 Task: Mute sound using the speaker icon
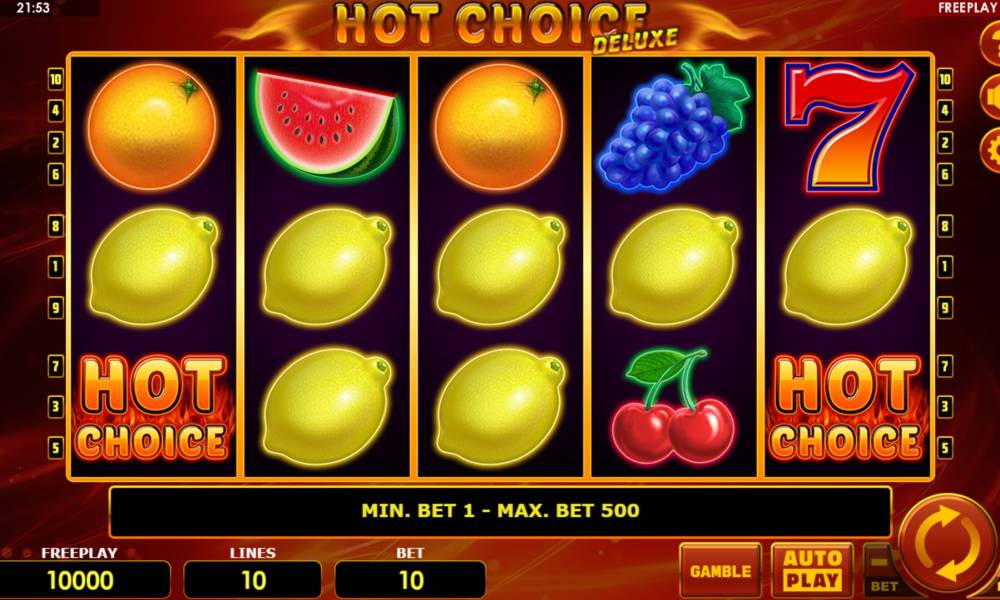coord(991,97)
